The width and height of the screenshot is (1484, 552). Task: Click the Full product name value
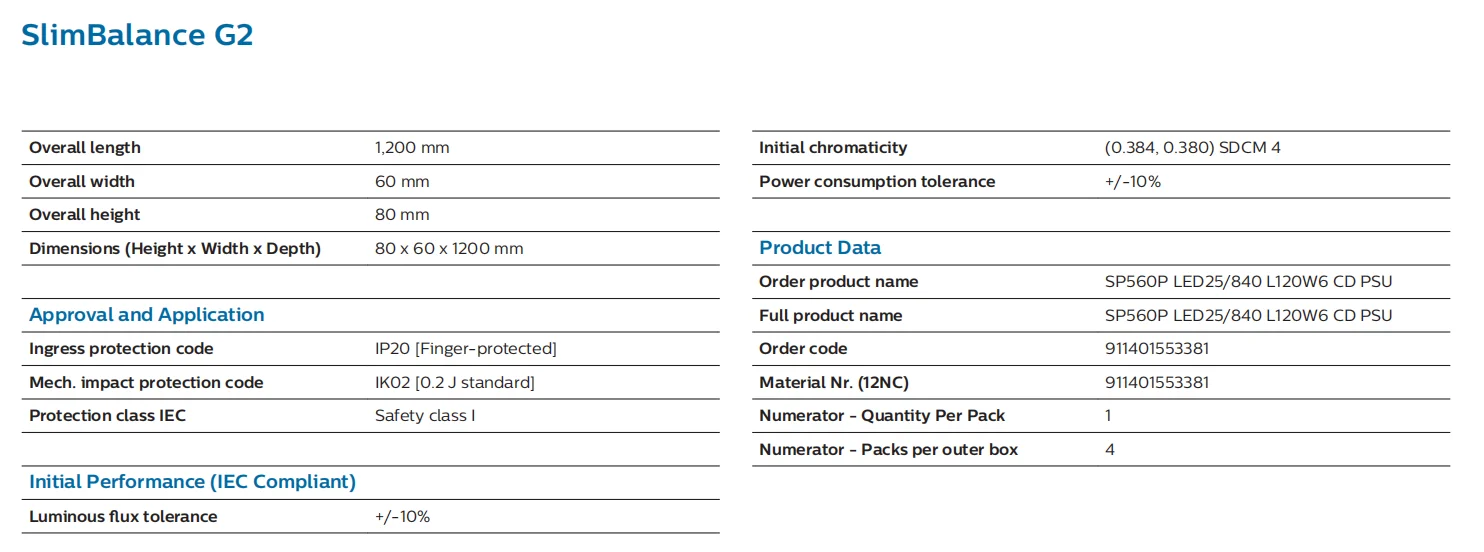pyautogui.click(x=1248, y=316)
